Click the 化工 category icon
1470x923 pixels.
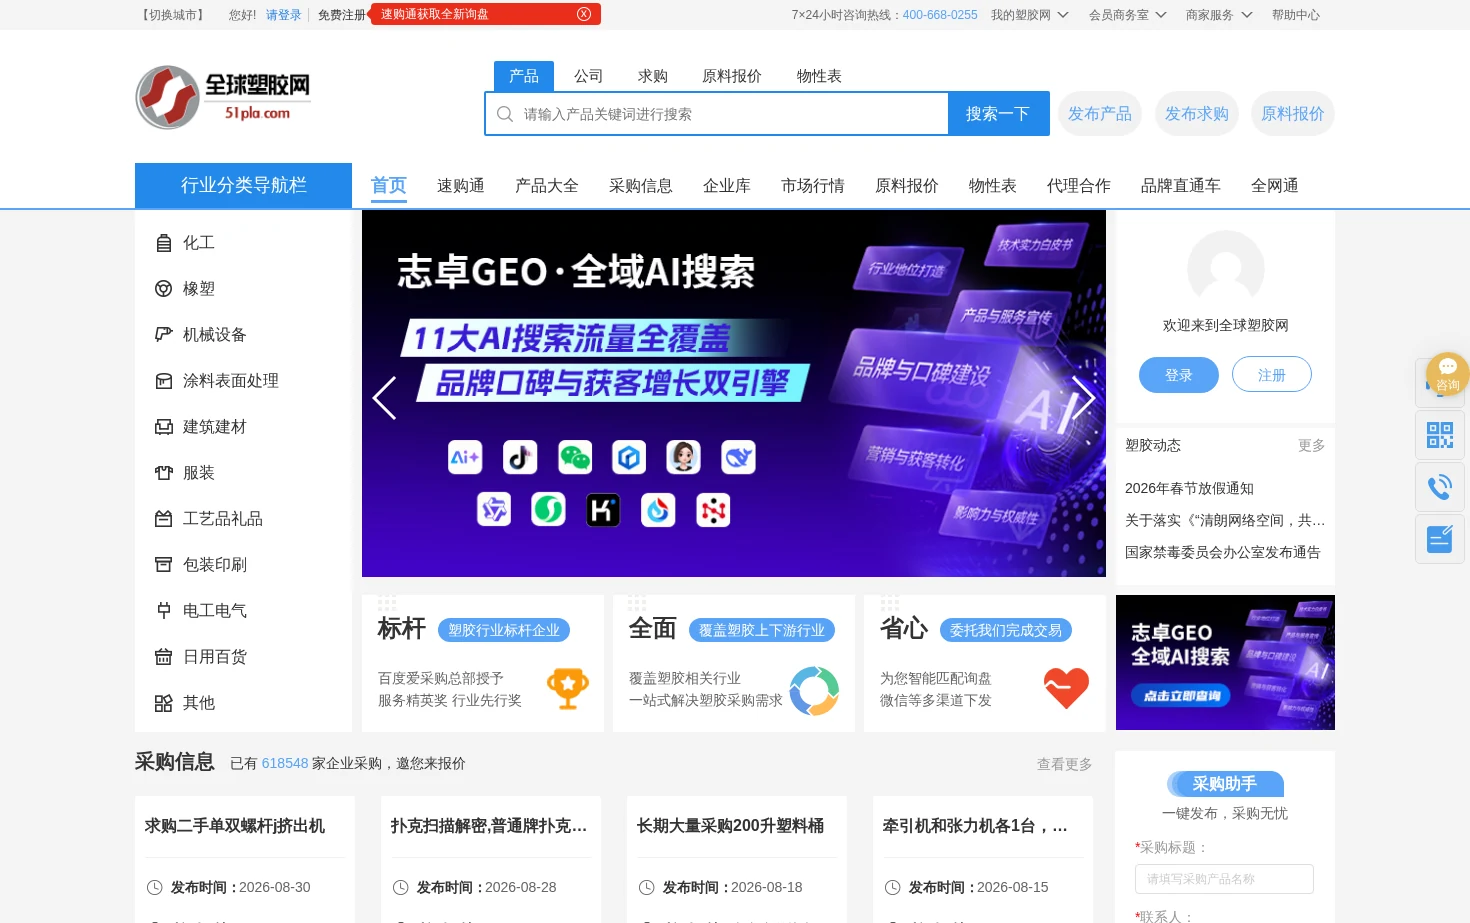pyautogui.click(x=164, y=243)
